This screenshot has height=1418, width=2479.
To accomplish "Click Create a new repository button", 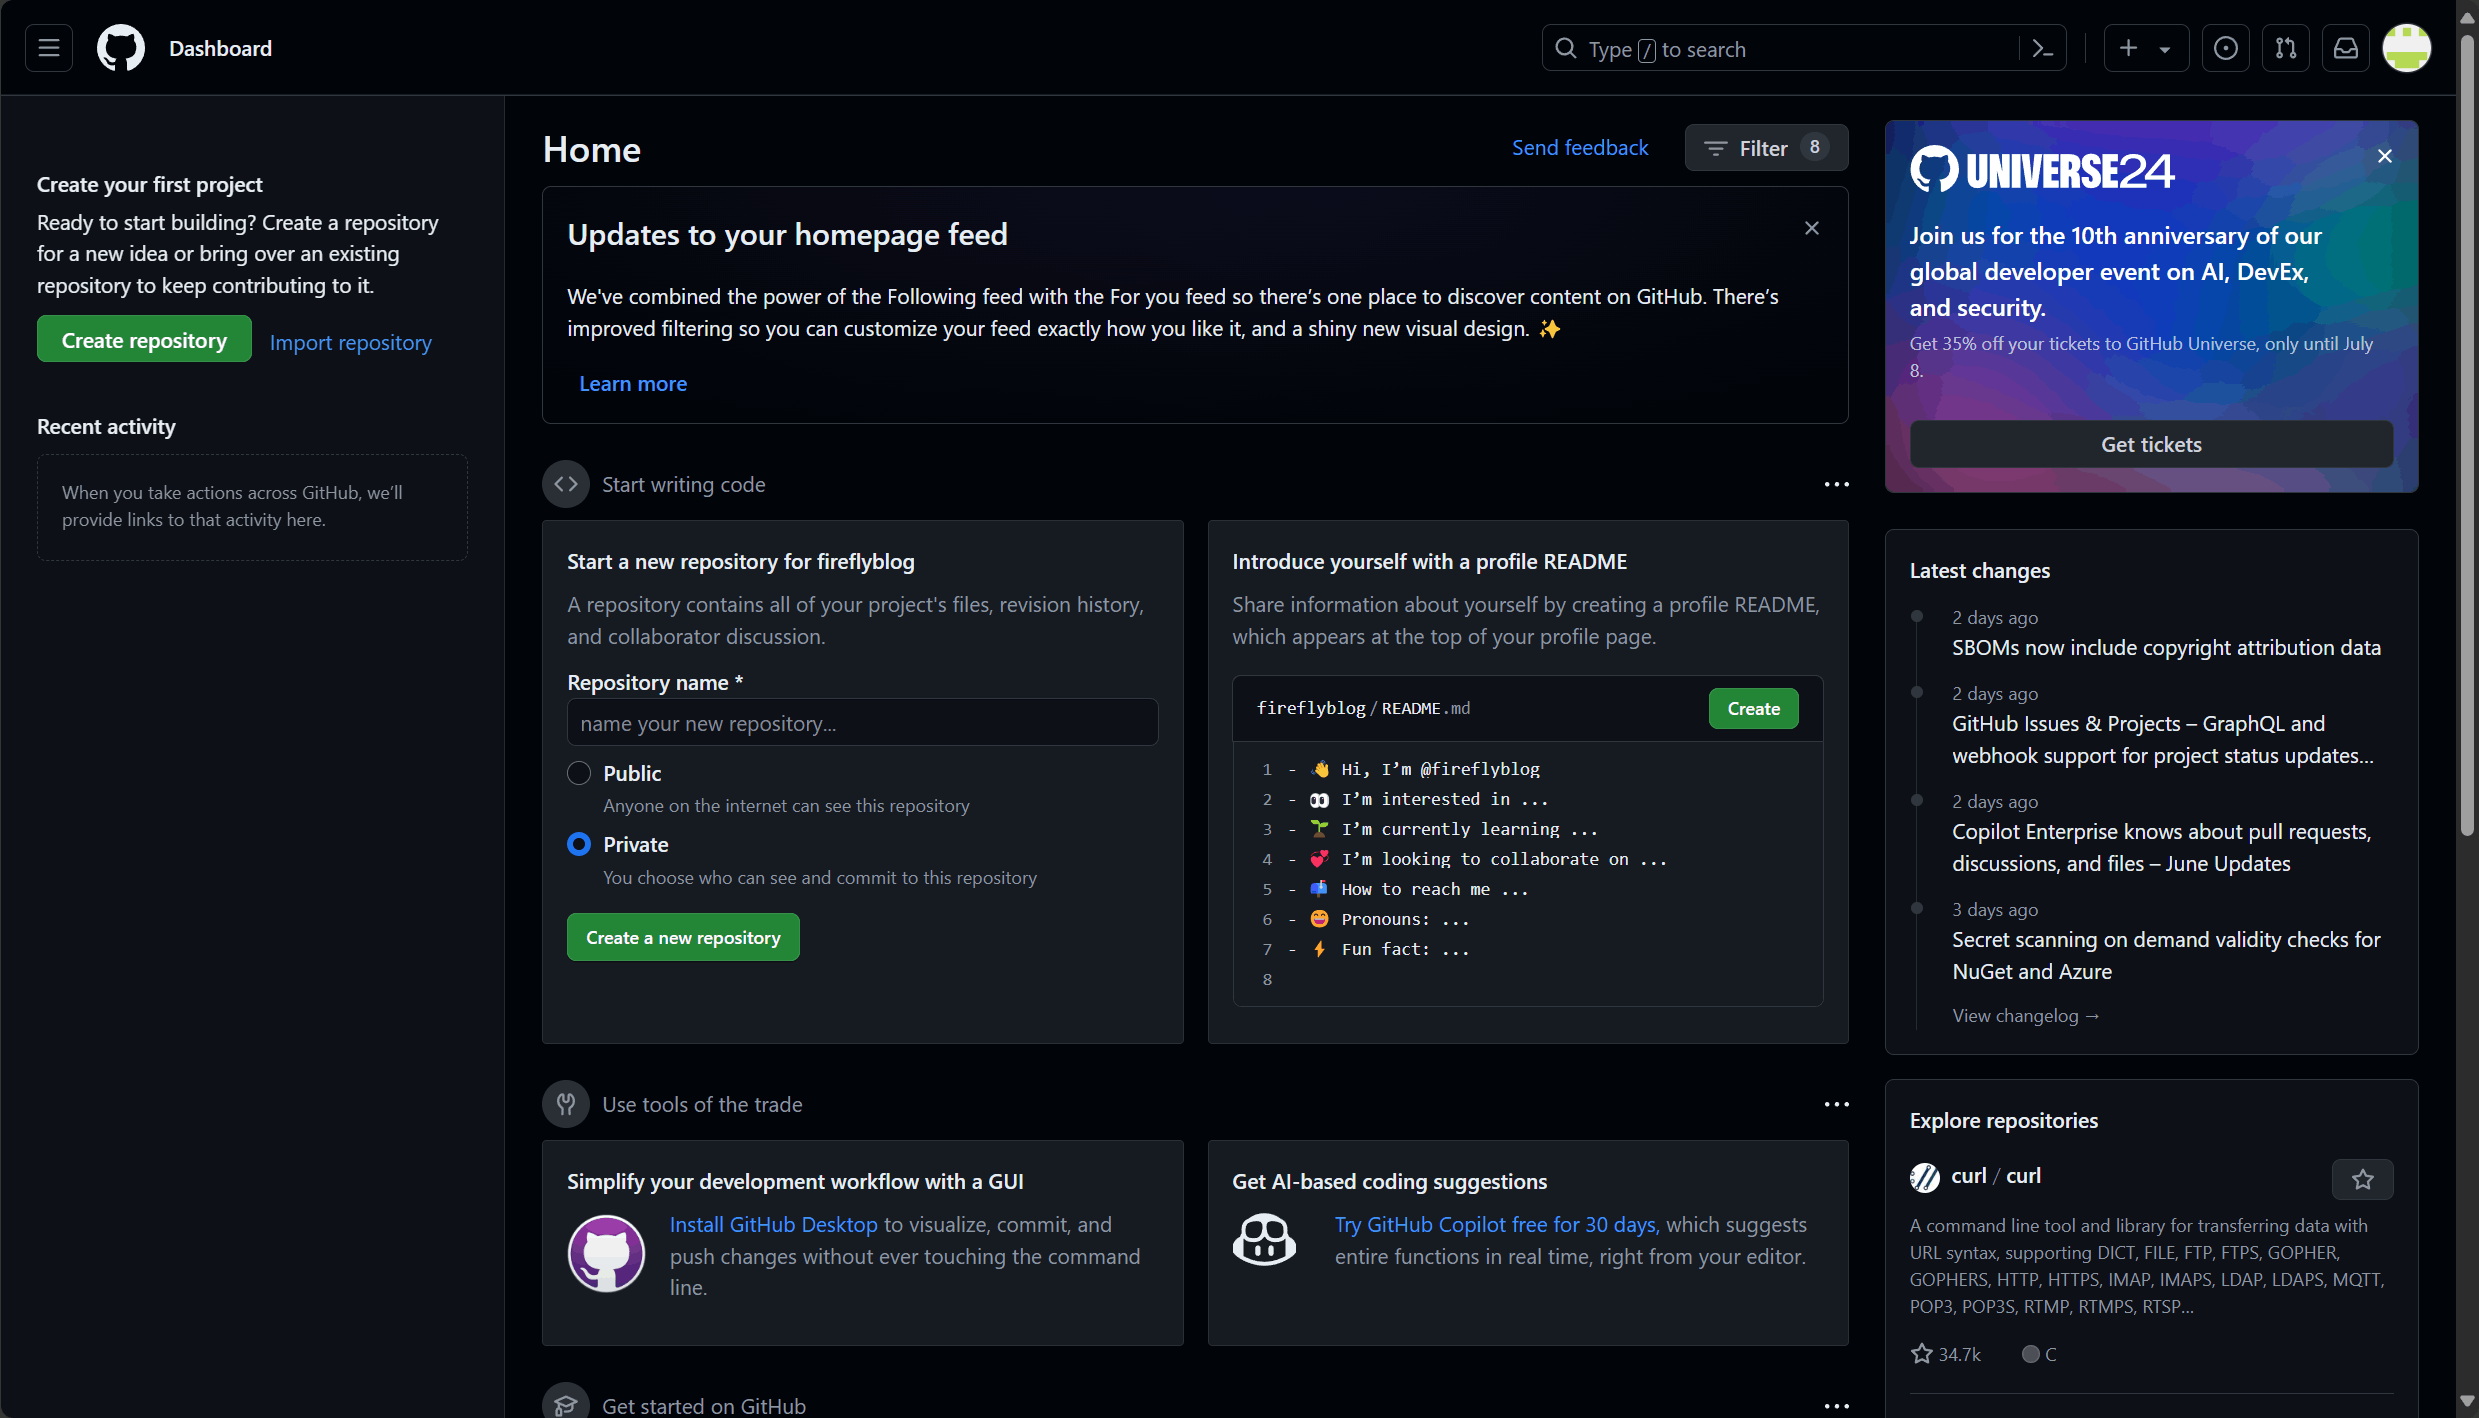I will click(x=683, y=937).
